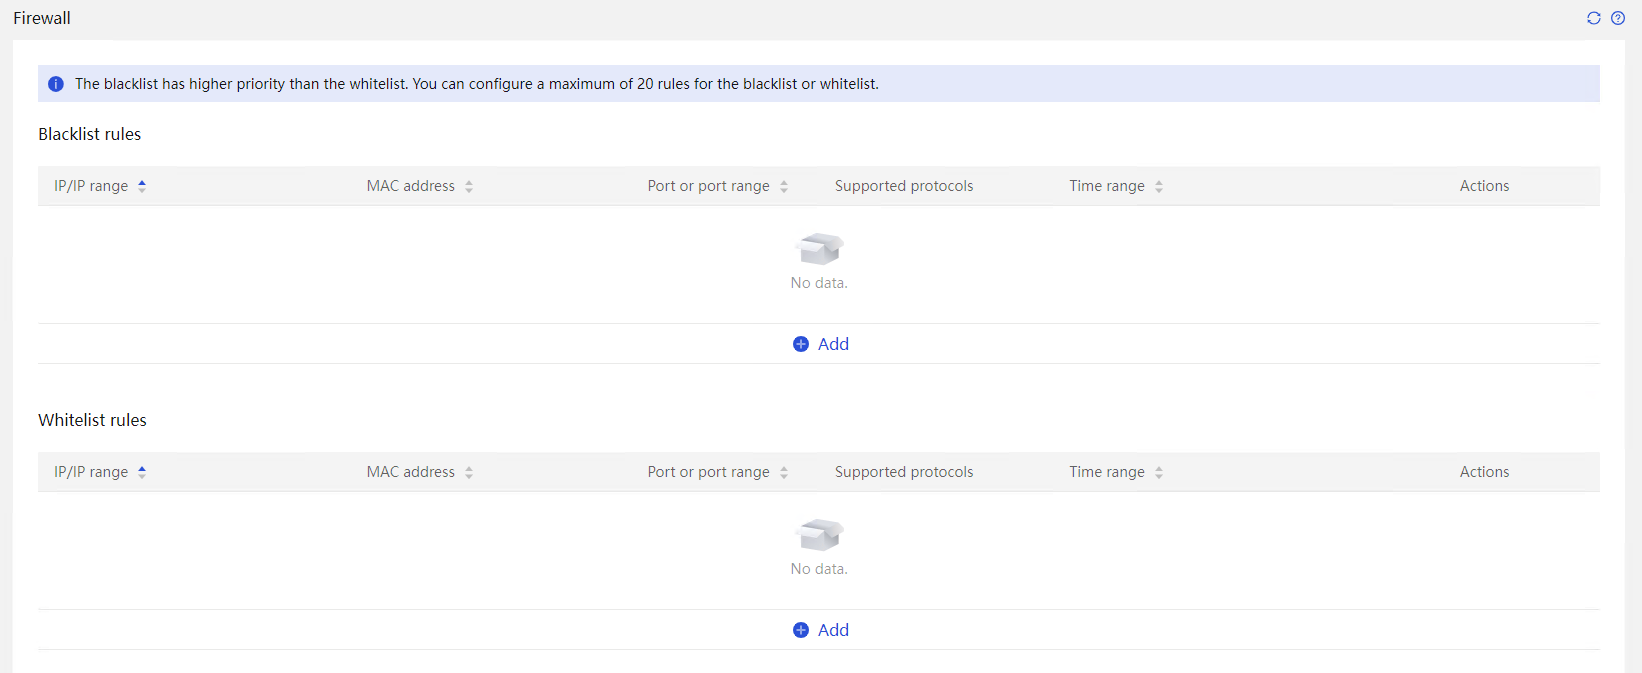Open the help question mark icon
Image resolution: width=1642 pixels, height=673 pixels.
coord(1618,18)
